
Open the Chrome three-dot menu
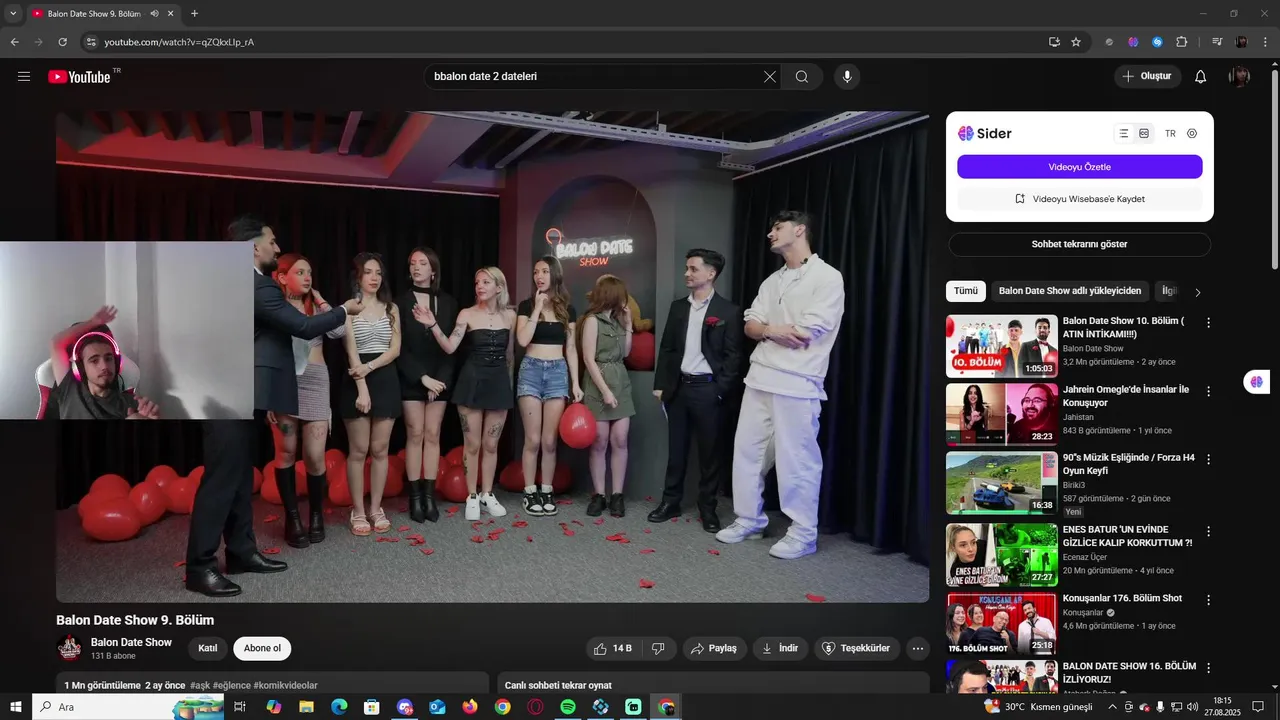coord(1266,42)
